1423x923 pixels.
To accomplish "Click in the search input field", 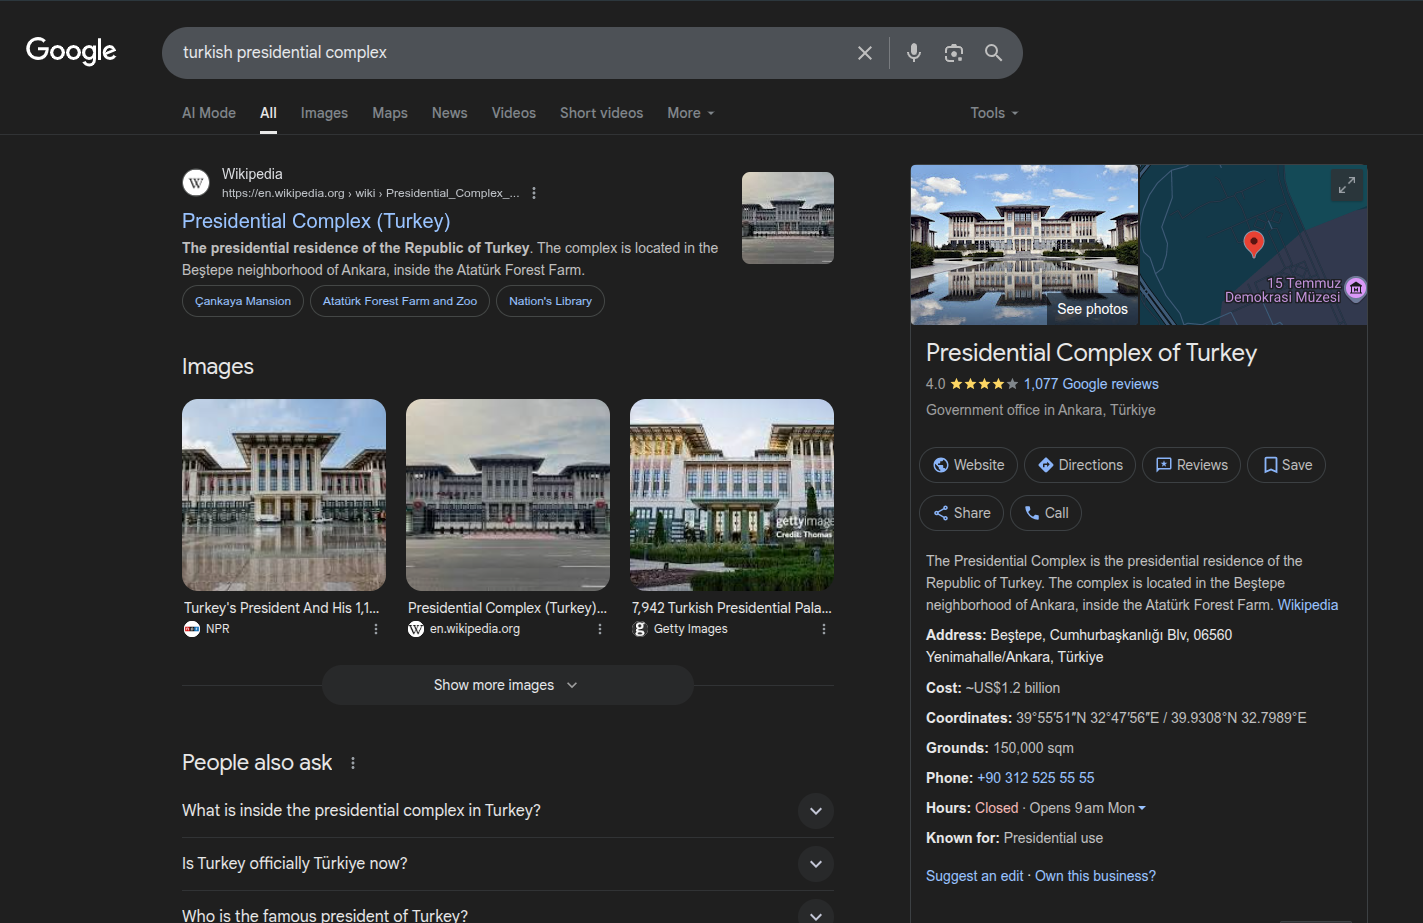I will click(510, 53).
